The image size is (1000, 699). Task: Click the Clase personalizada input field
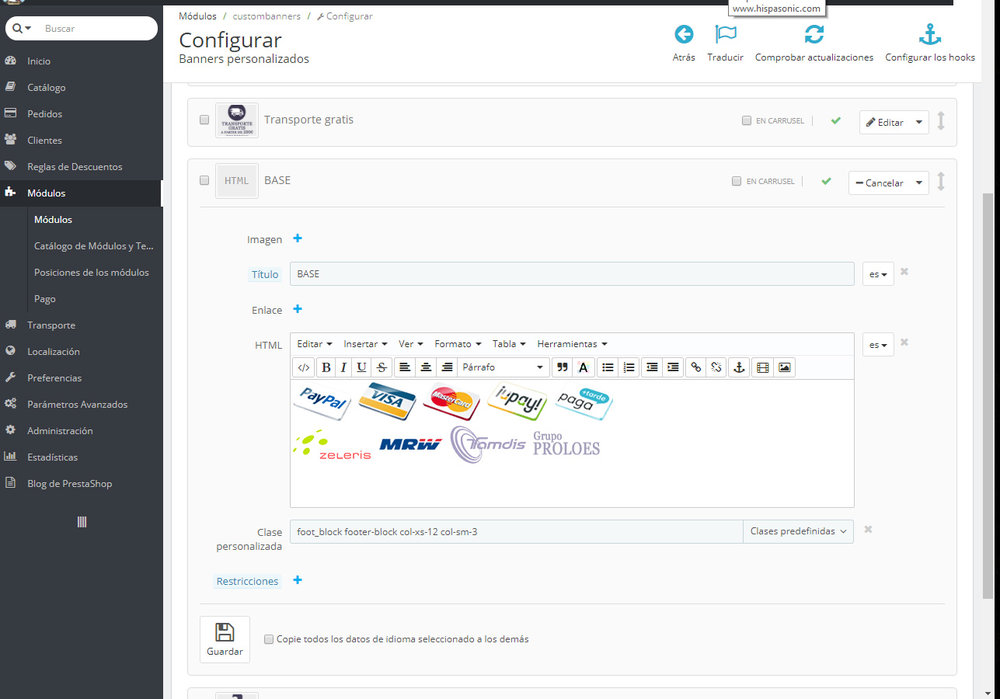517,531
